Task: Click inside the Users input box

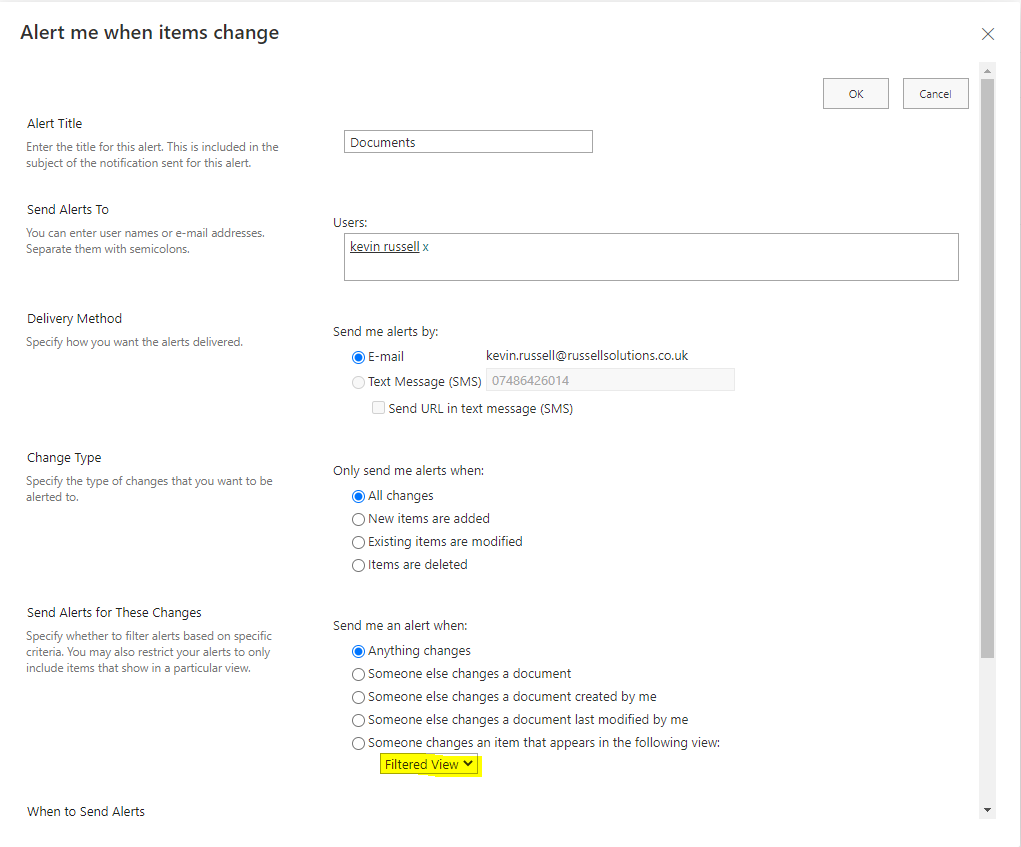Action: [x=651, y=257]
